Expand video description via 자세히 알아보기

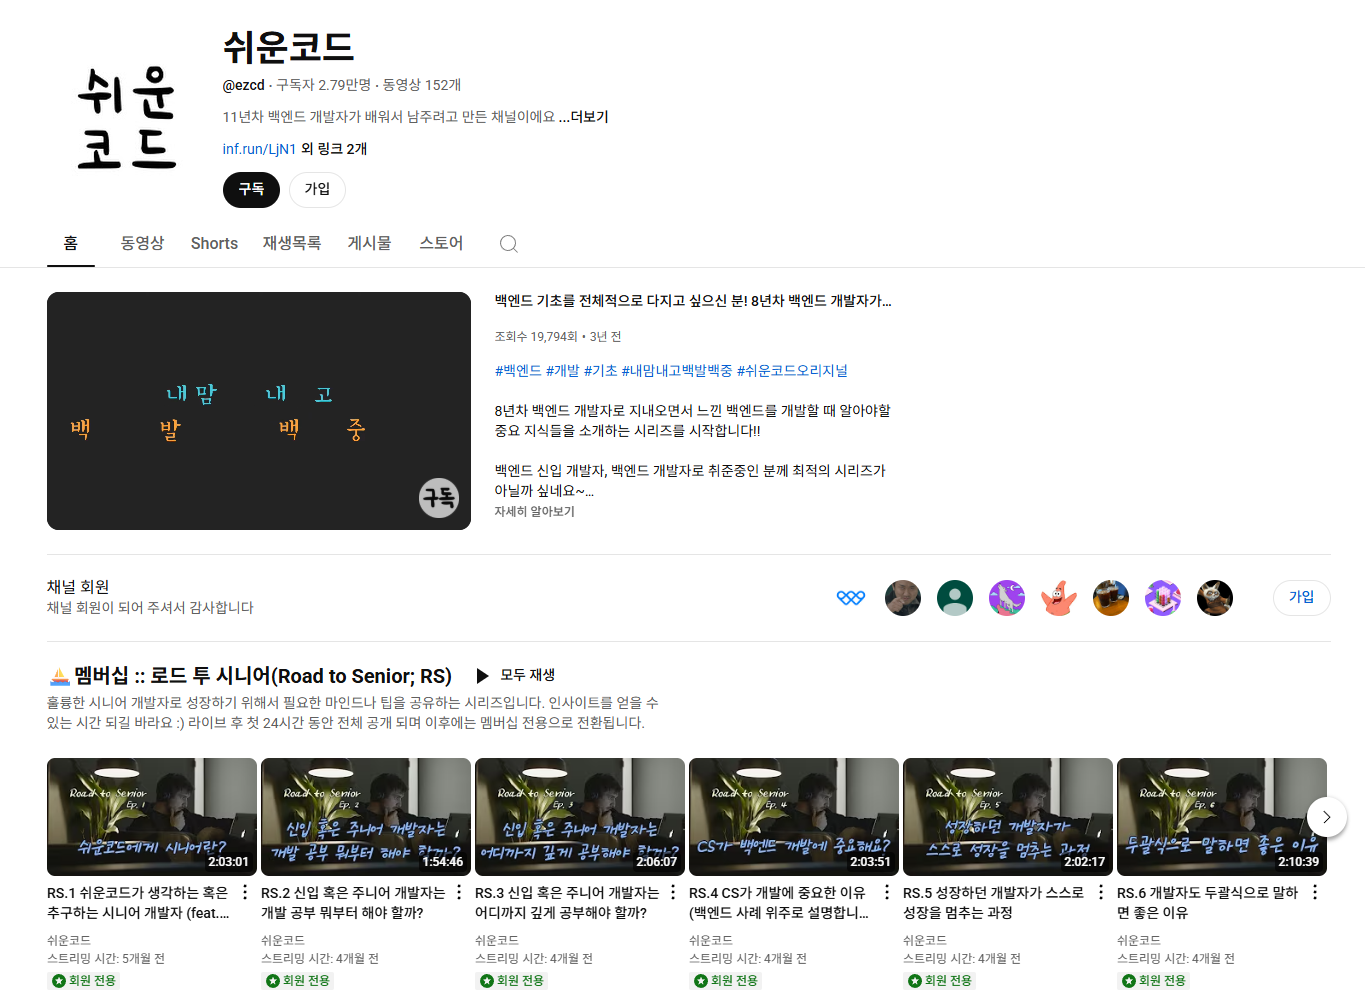point(535,511)
